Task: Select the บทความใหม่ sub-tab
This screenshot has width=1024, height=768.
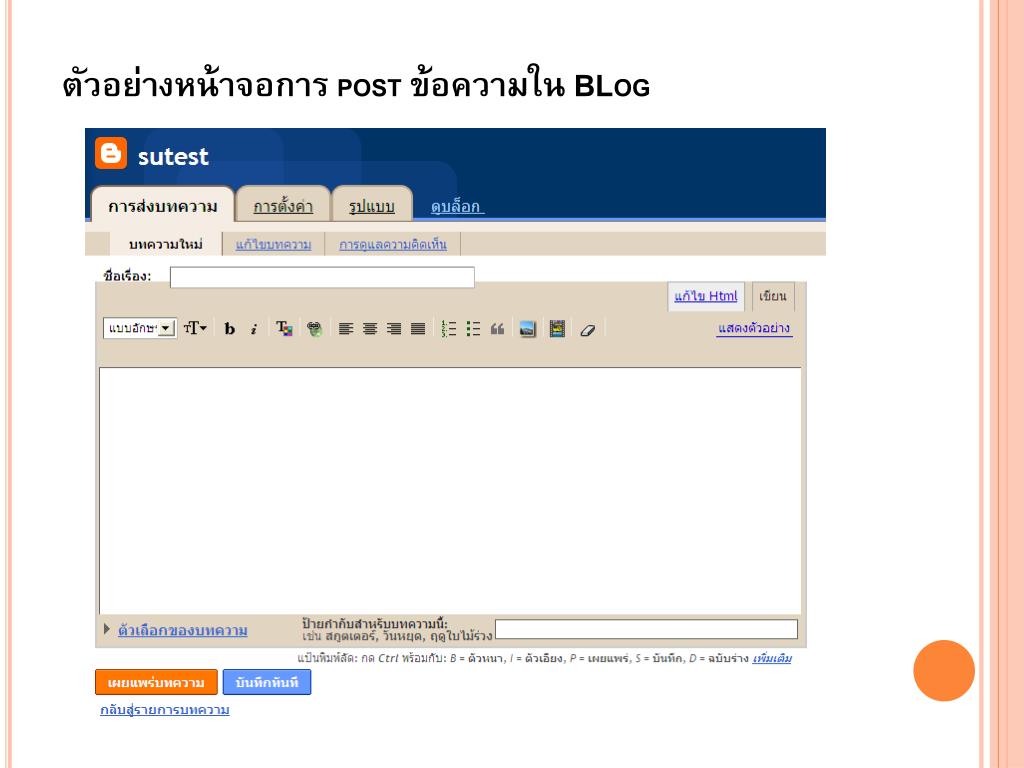Action: pos(166,244)
